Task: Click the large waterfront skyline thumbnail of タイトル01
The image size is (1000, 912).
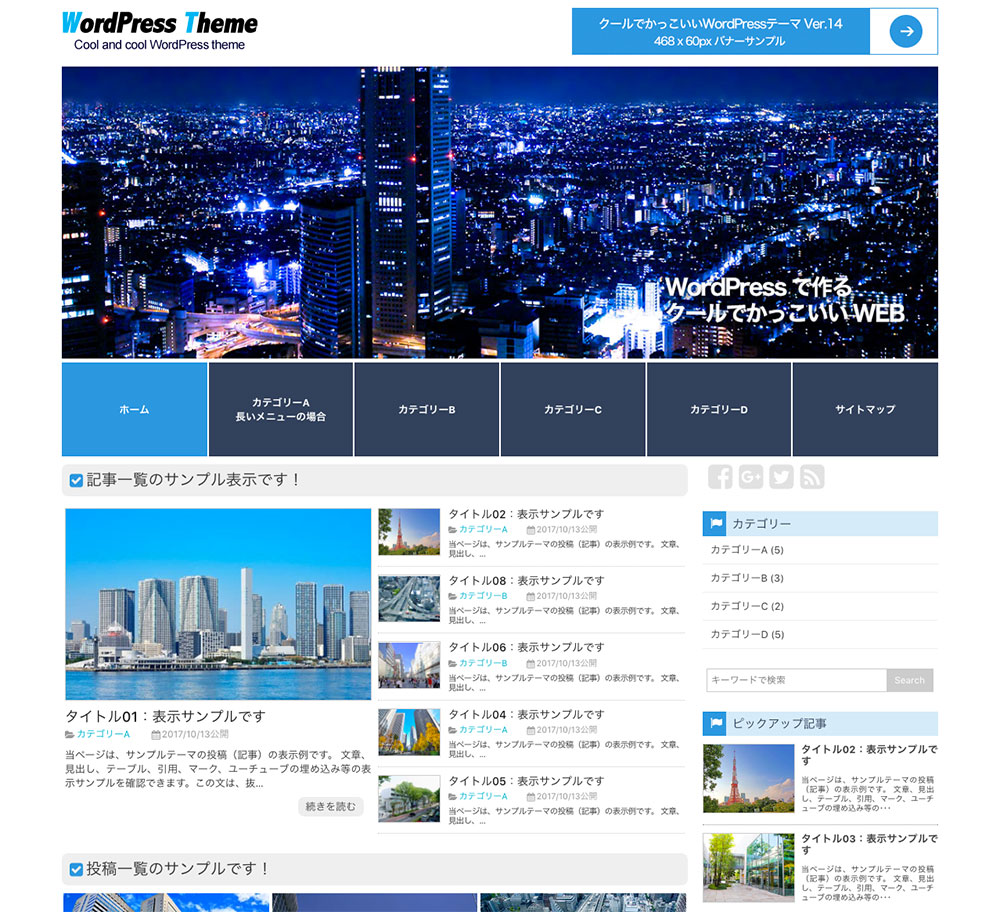Action: (x=218, y=604)
